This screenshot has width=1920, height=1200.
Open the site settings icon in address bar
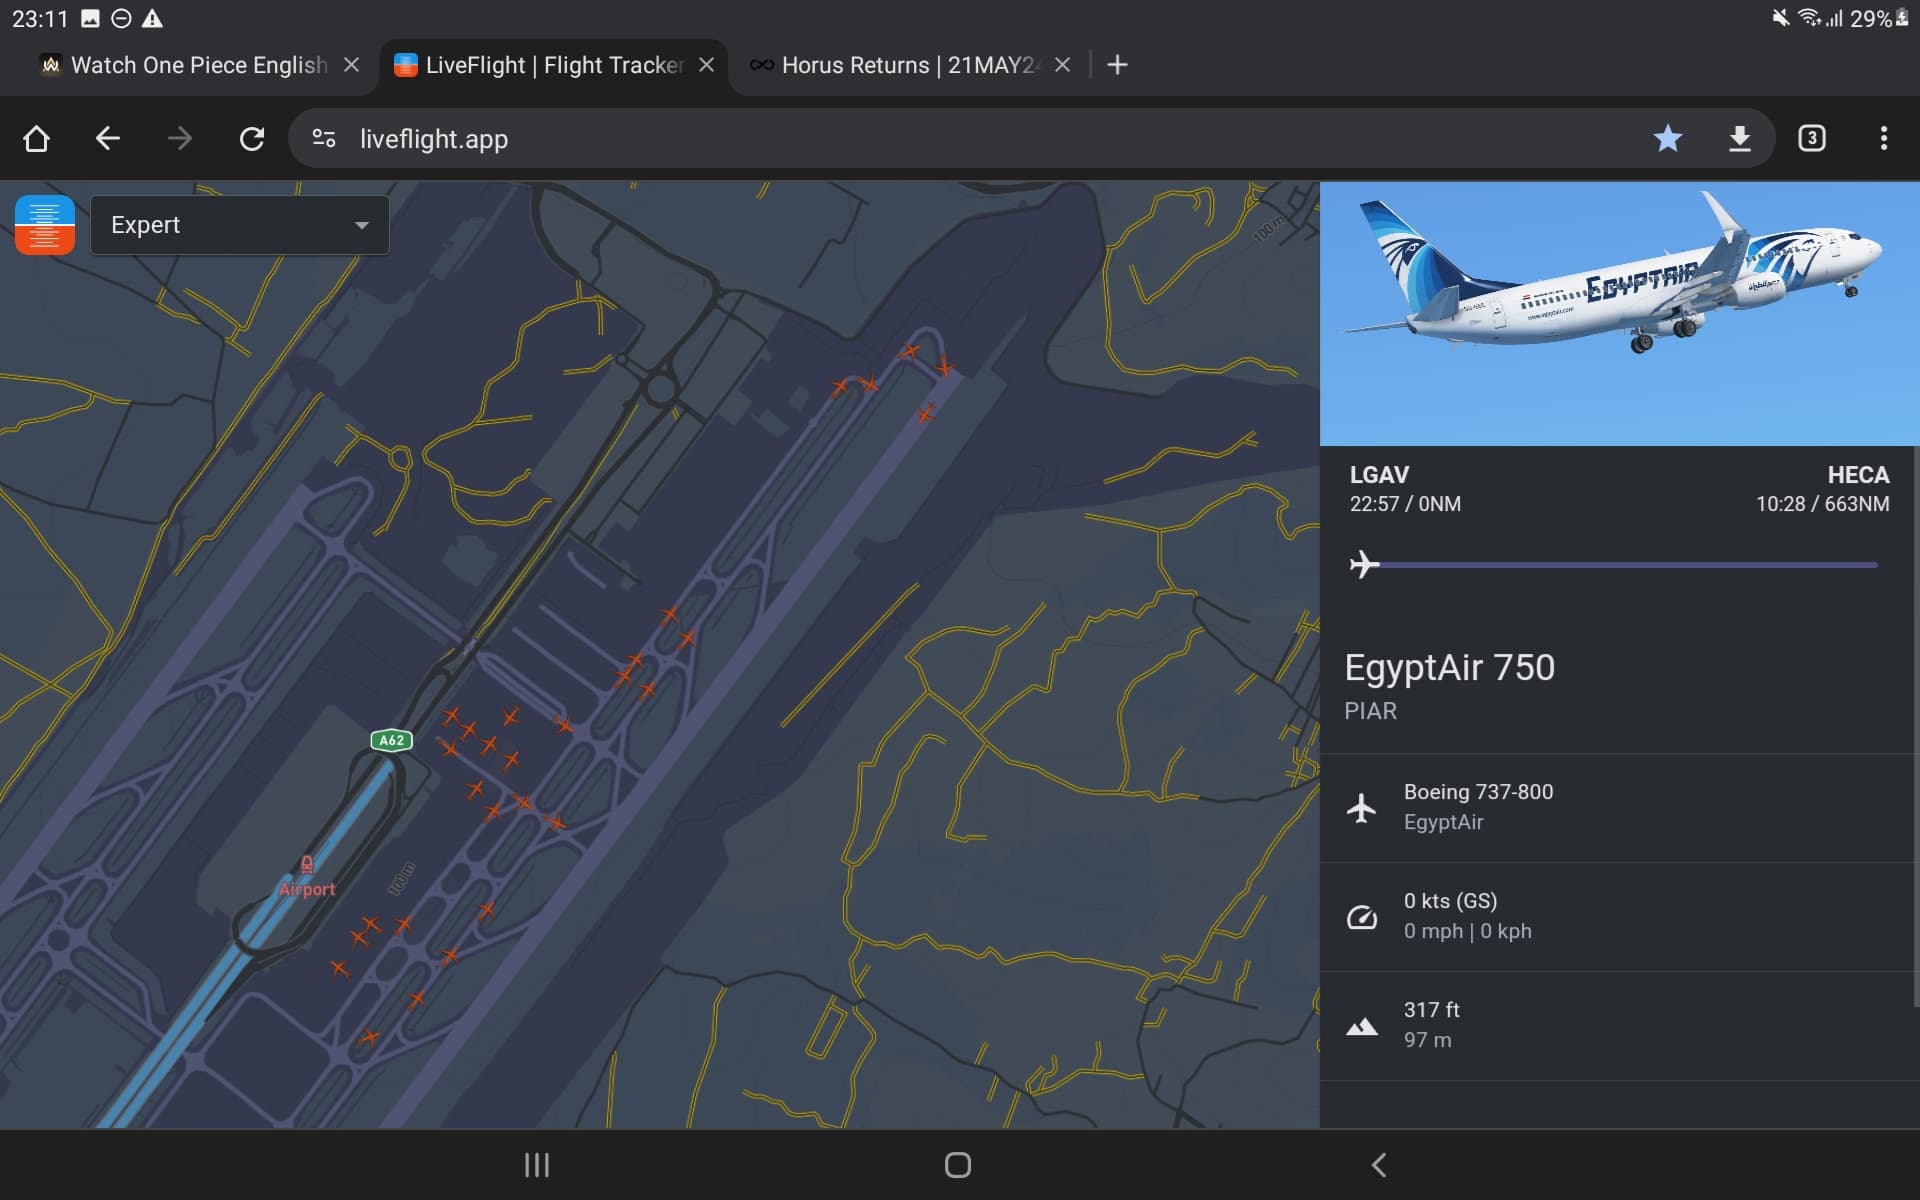pos(324,139)
